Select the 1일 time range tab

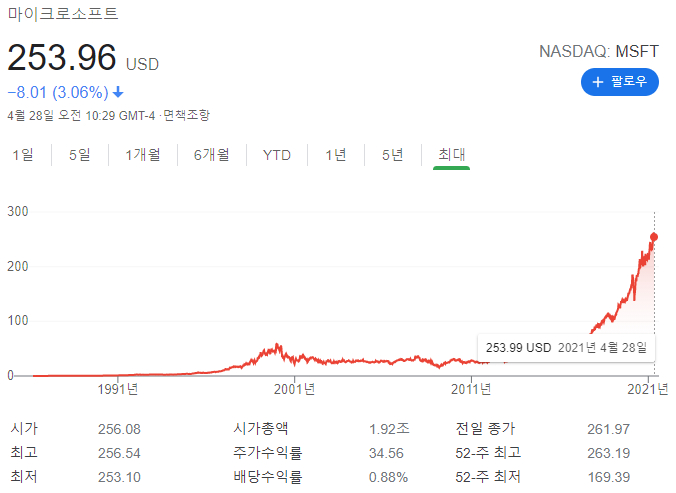[23, 155]
